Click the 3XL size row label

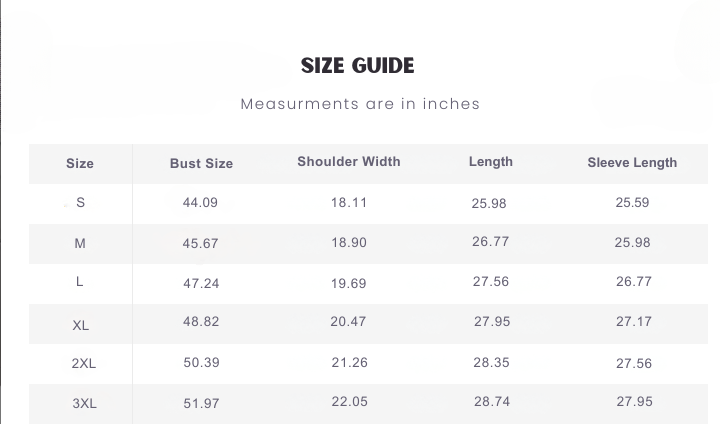[84, 404]
